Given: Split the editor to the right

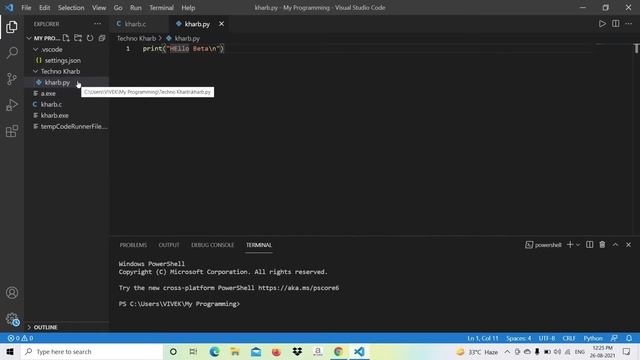Looking at the screenshot, I should click(x=616, y=24).
